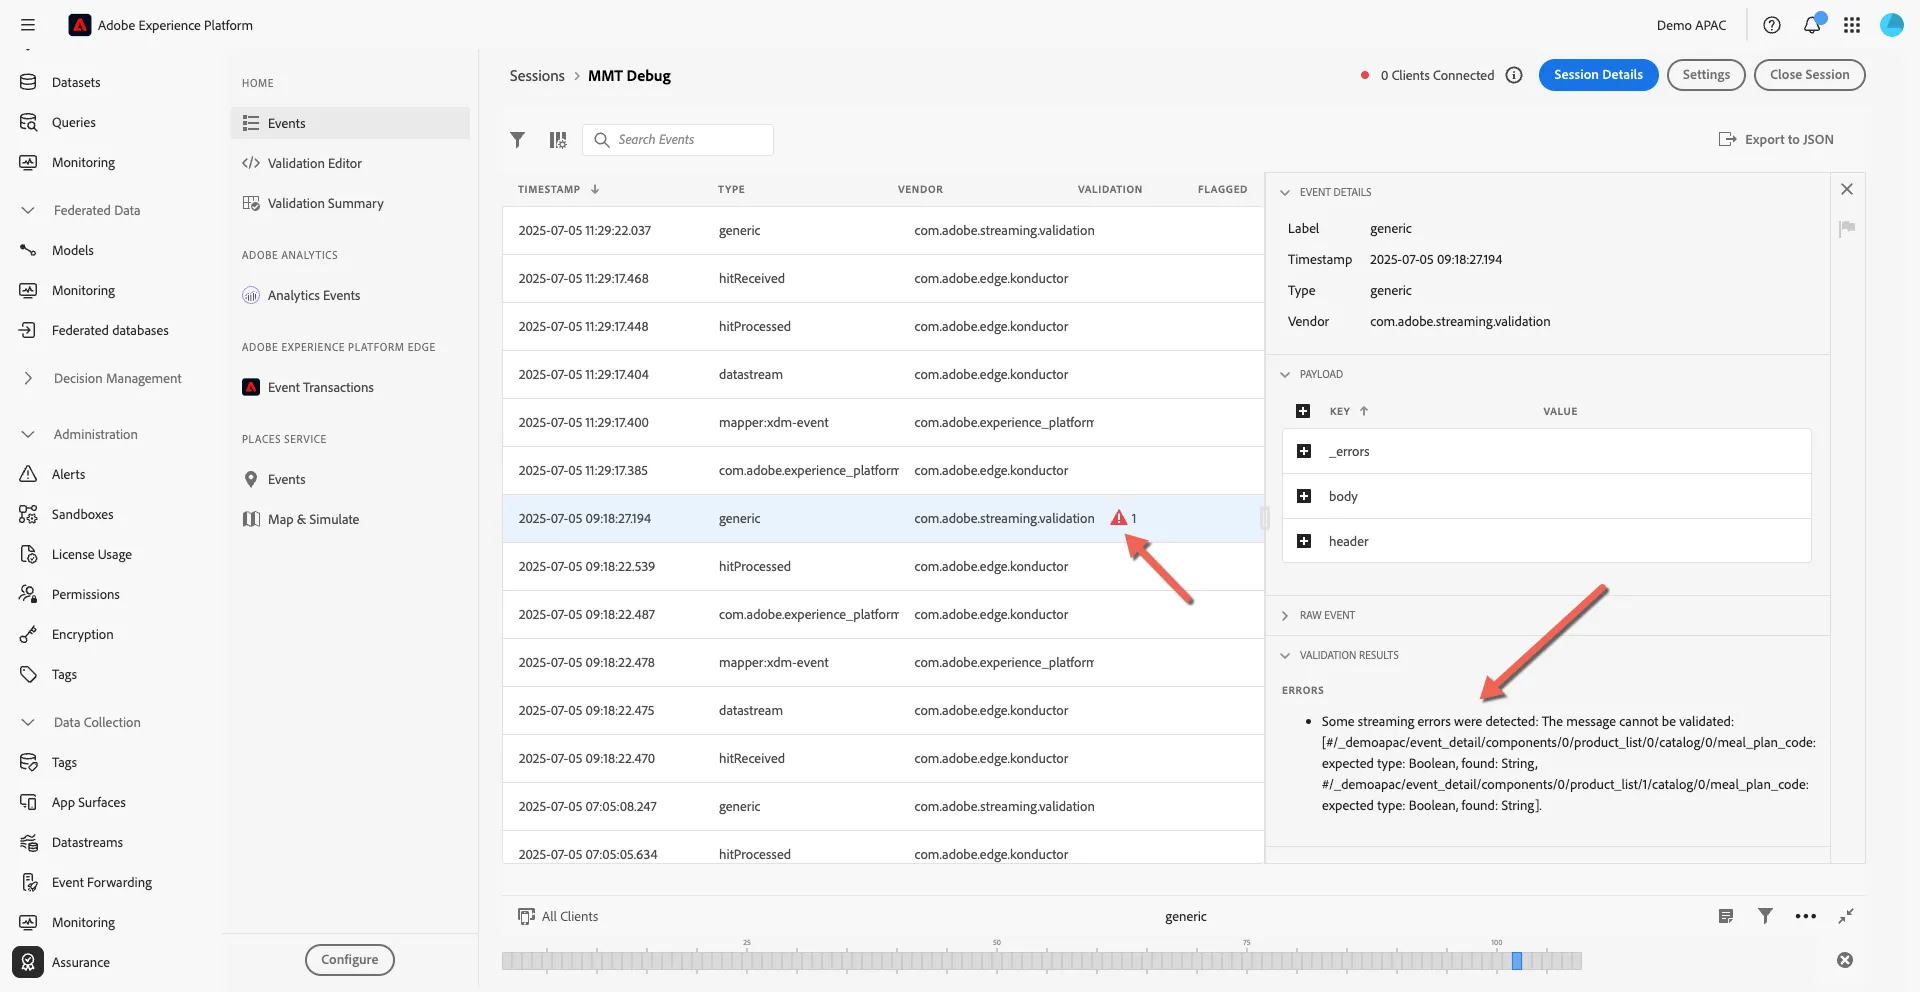
Task: Focus the Search Events field
Action: [x=678, y=140]
